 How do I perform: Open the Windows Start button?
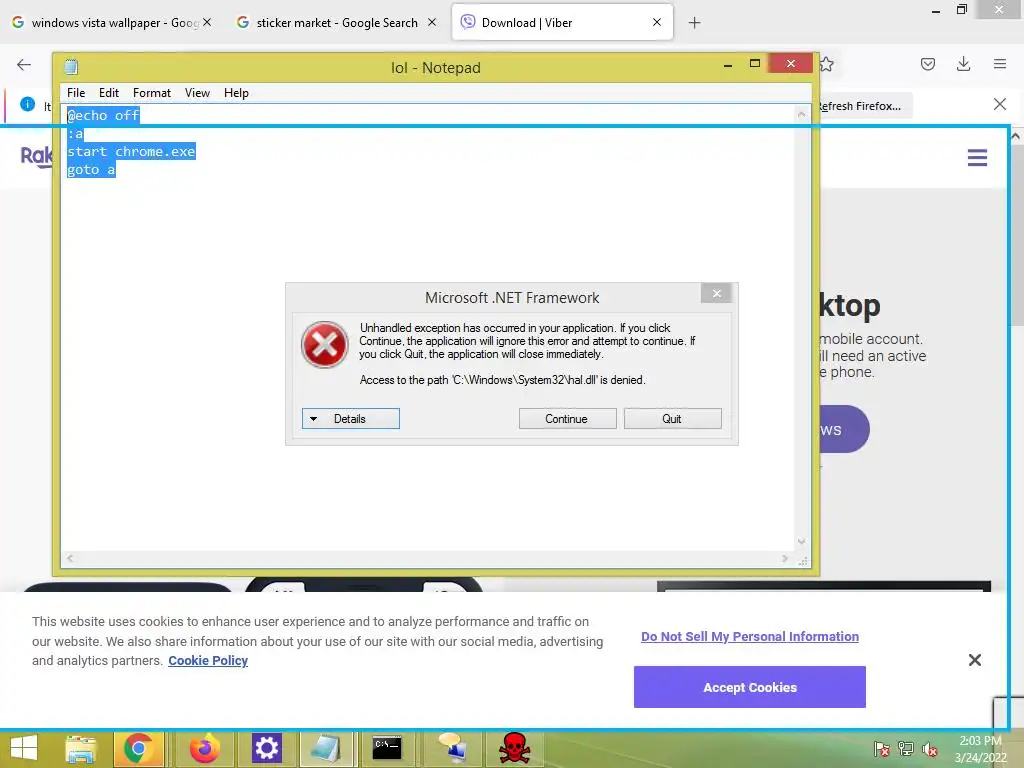point(24,748)
